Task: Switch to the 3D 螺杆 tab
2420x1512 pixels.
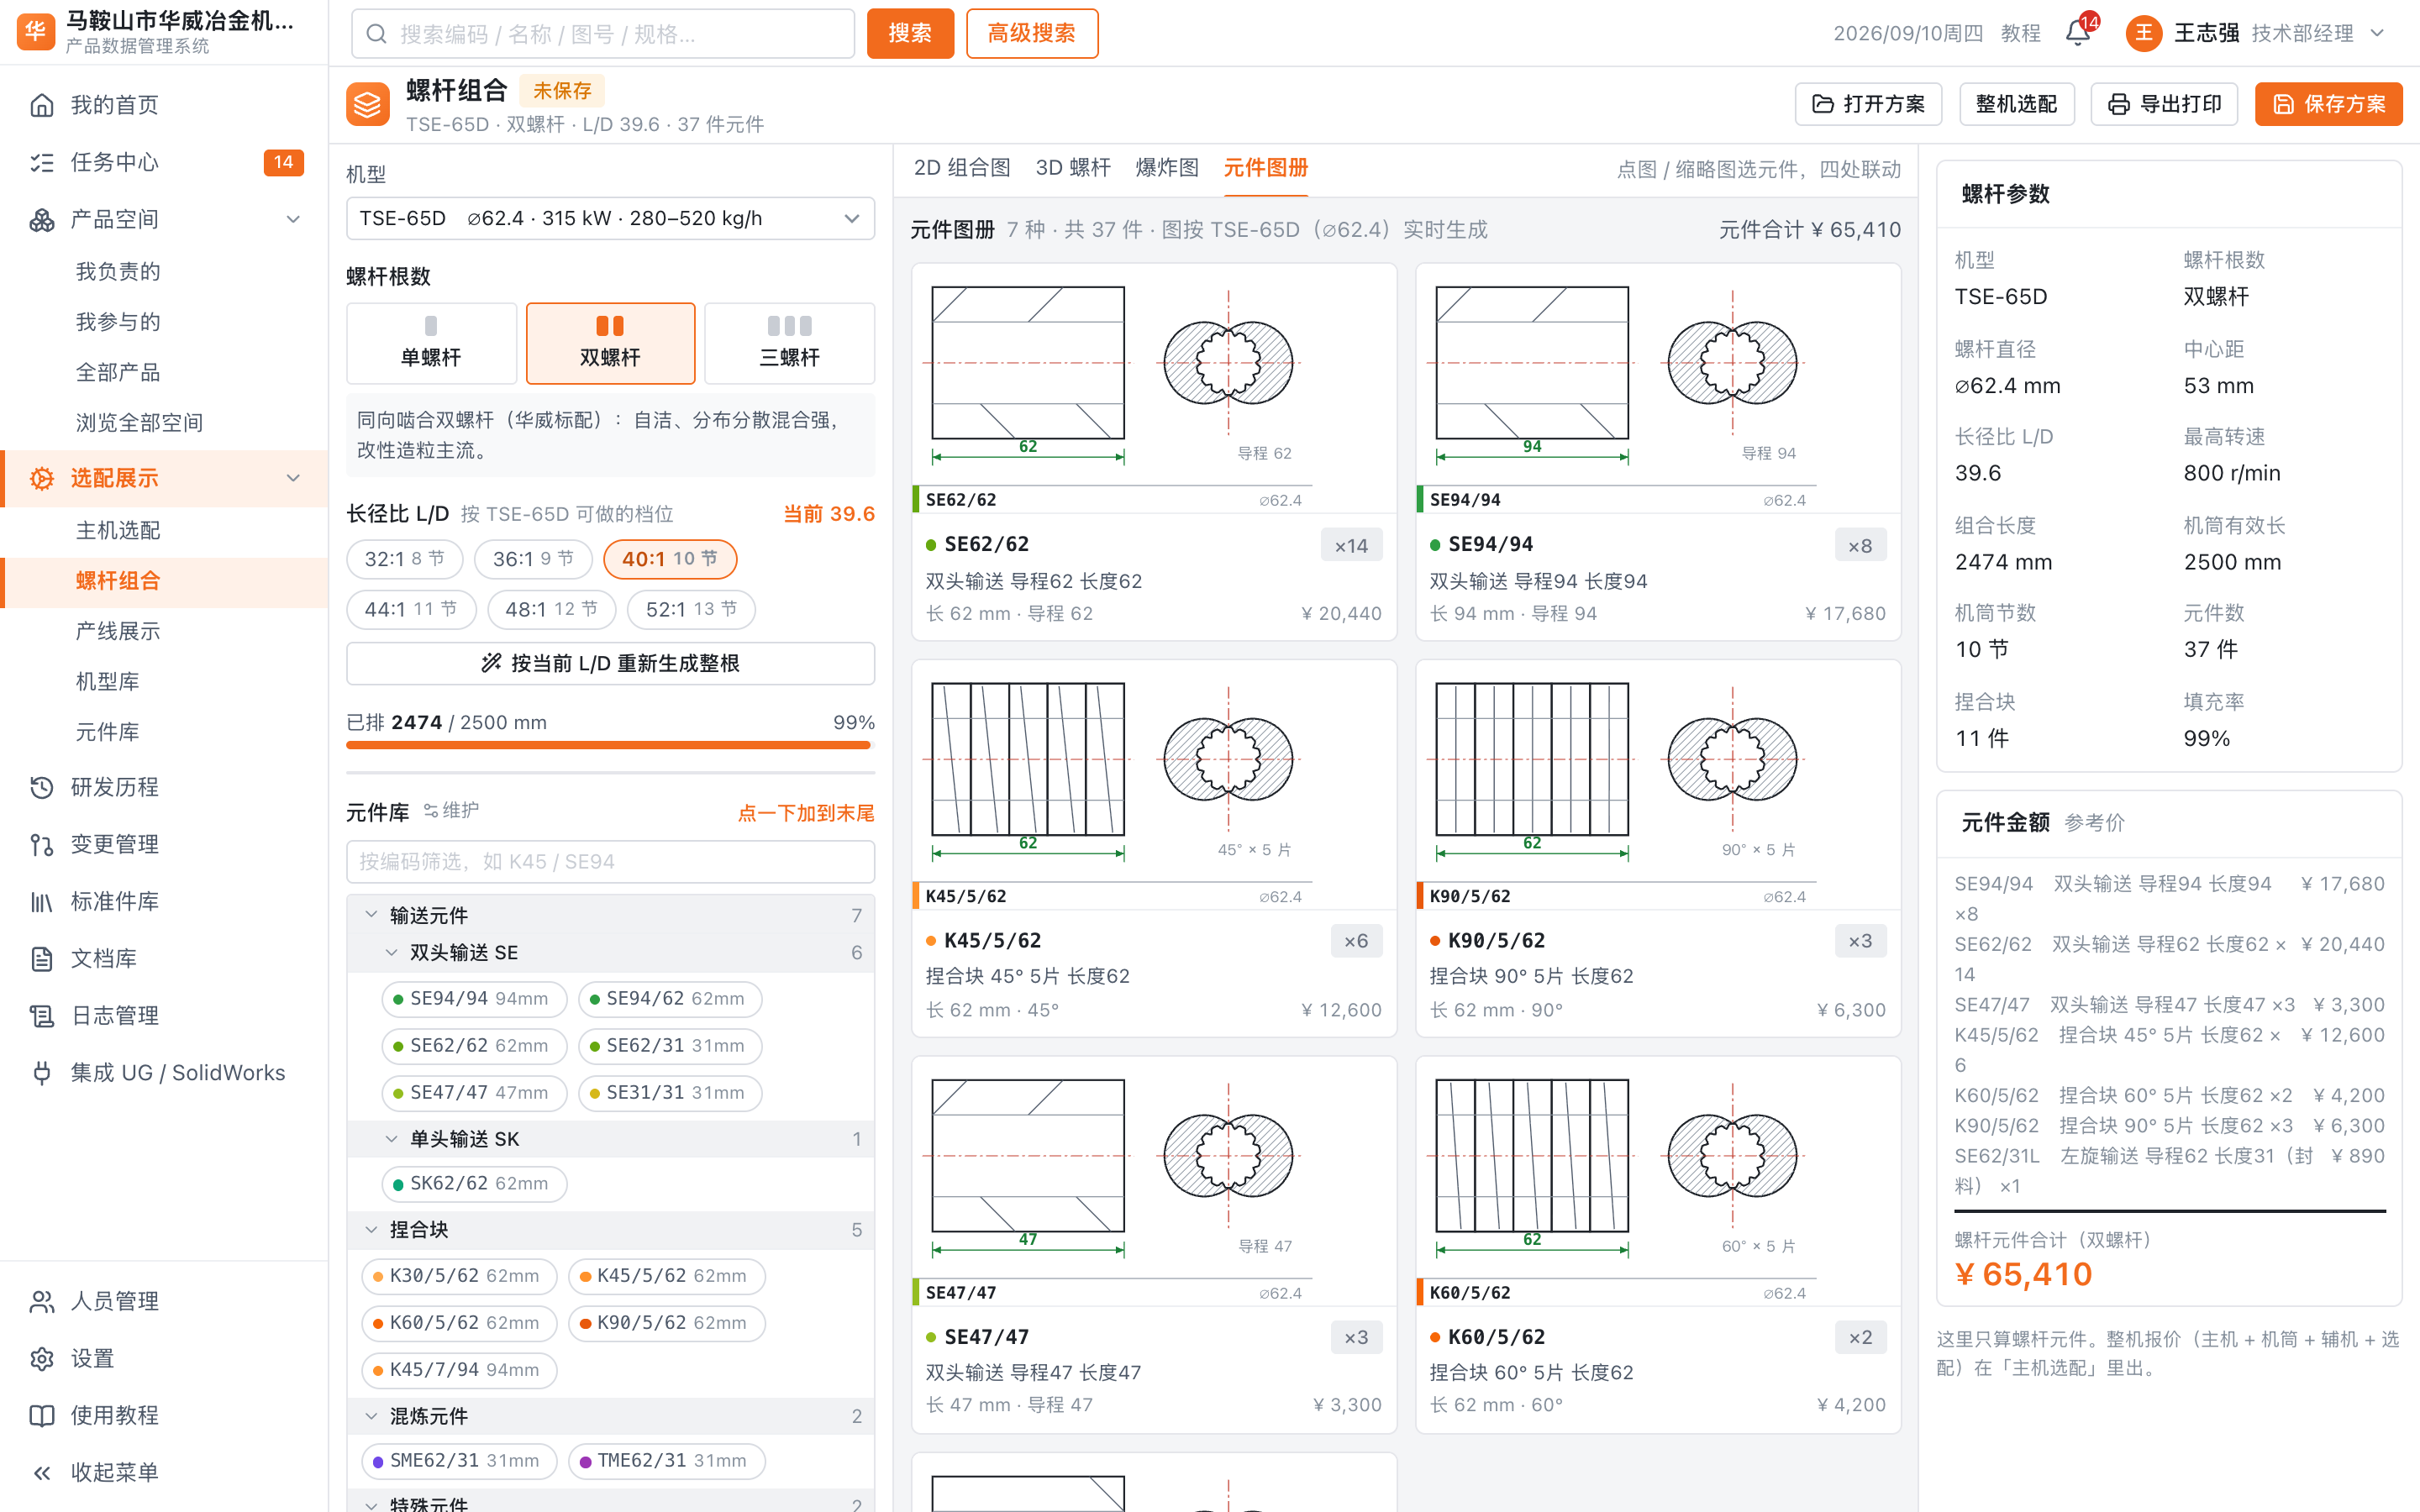Action: coord(1073,168)
